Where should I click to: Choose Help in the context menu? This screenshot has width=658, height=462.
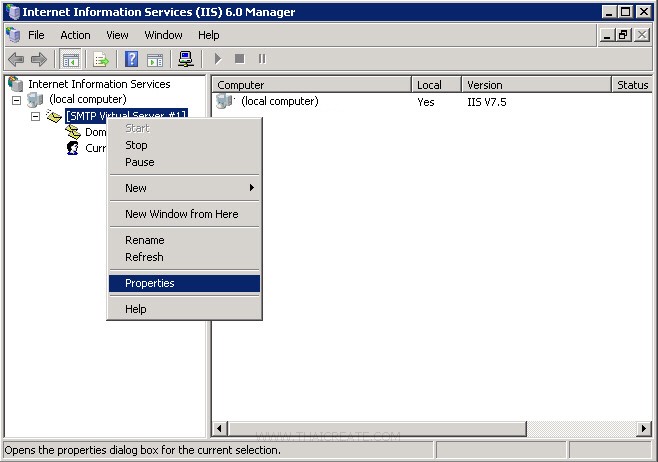(x=184, y=309)
